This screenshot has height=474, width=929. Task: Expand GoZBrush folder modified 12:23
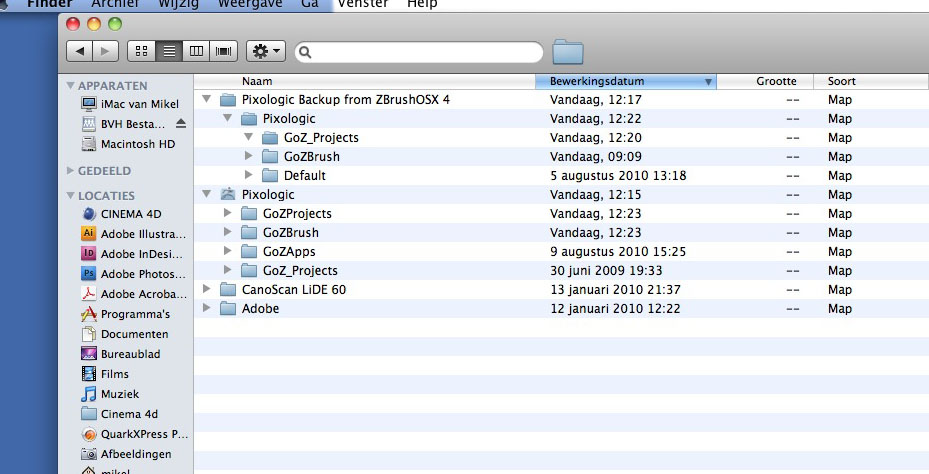pos(228,232)
